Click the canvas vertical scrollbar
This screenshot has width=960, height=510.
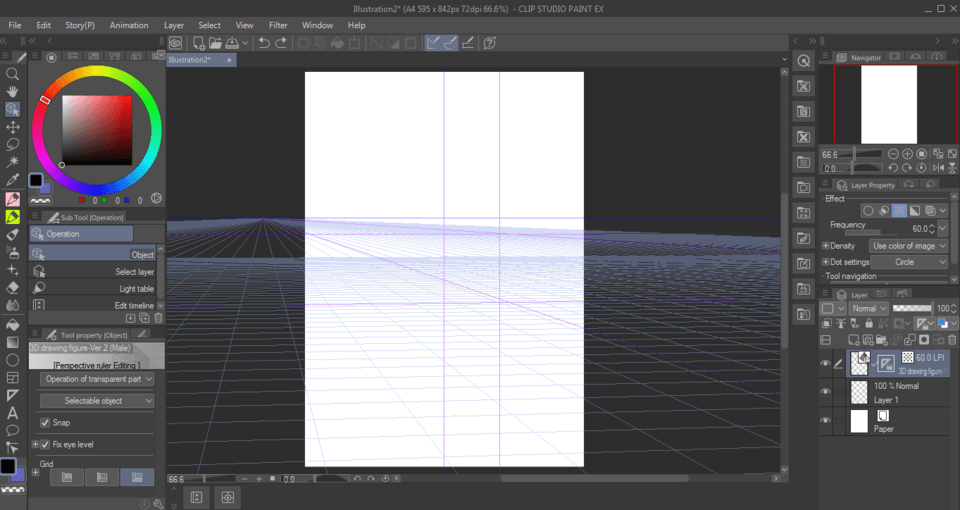click(x=784, y=269)
